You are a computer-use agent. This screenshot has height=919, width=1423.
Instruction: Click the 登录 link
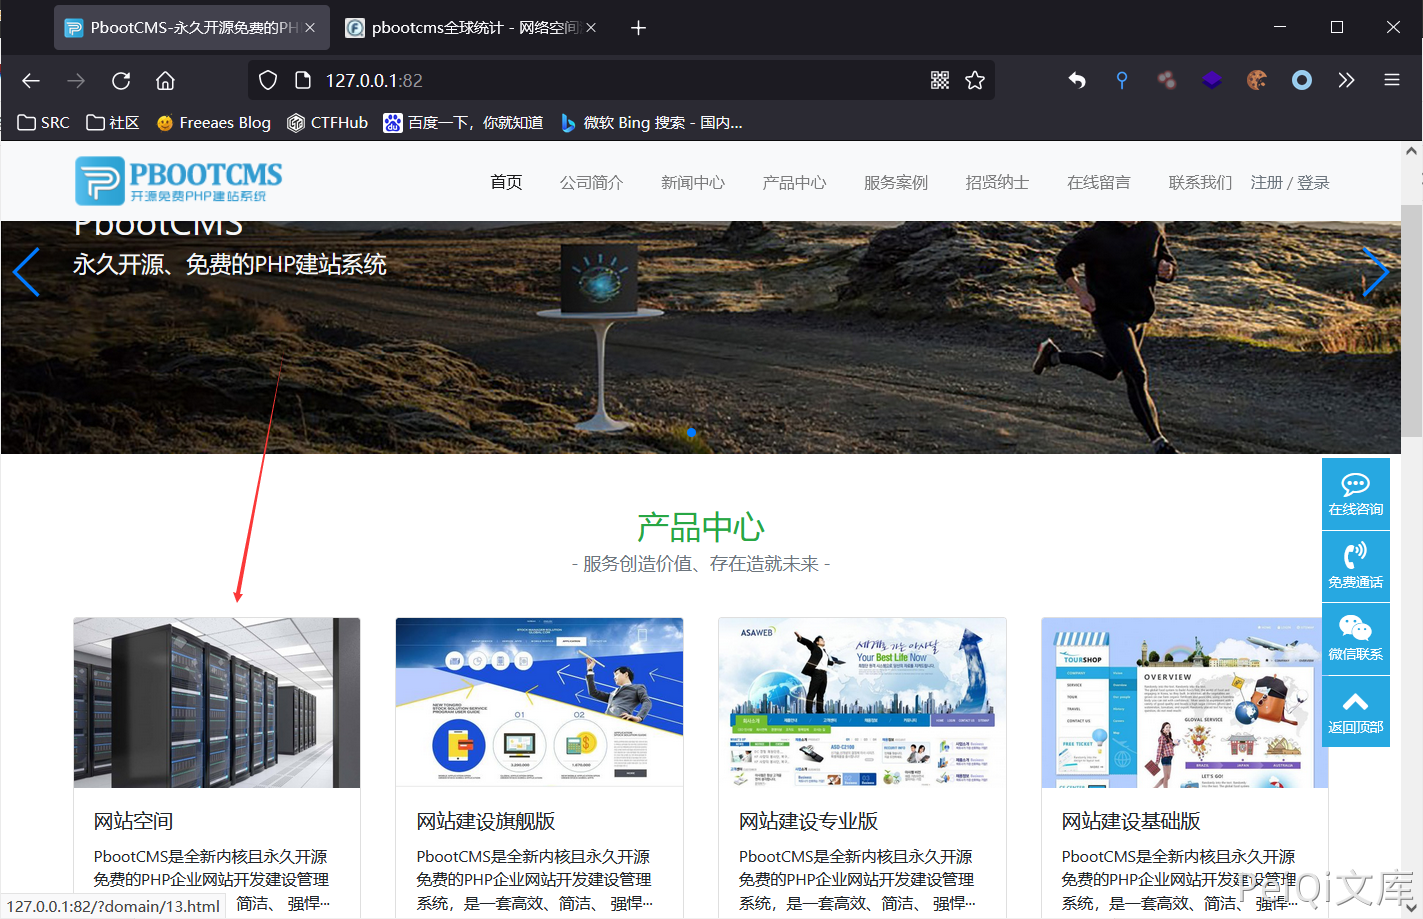click(1313, 182)
